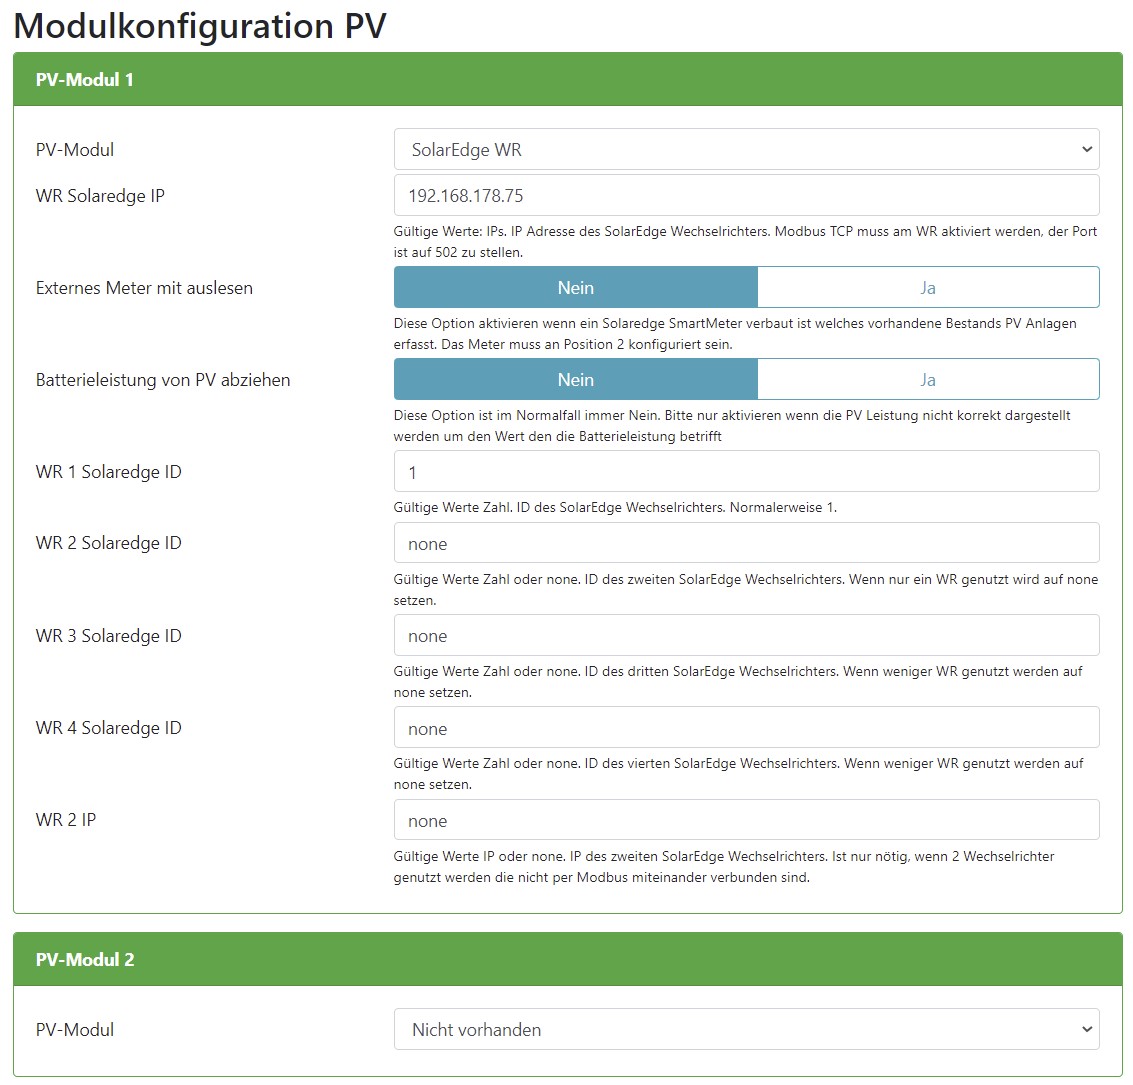The width and height of the screenshot is (1133, 1085).
Task: Click the Externes Meter mit auslesen label
Action: [145, 288]
